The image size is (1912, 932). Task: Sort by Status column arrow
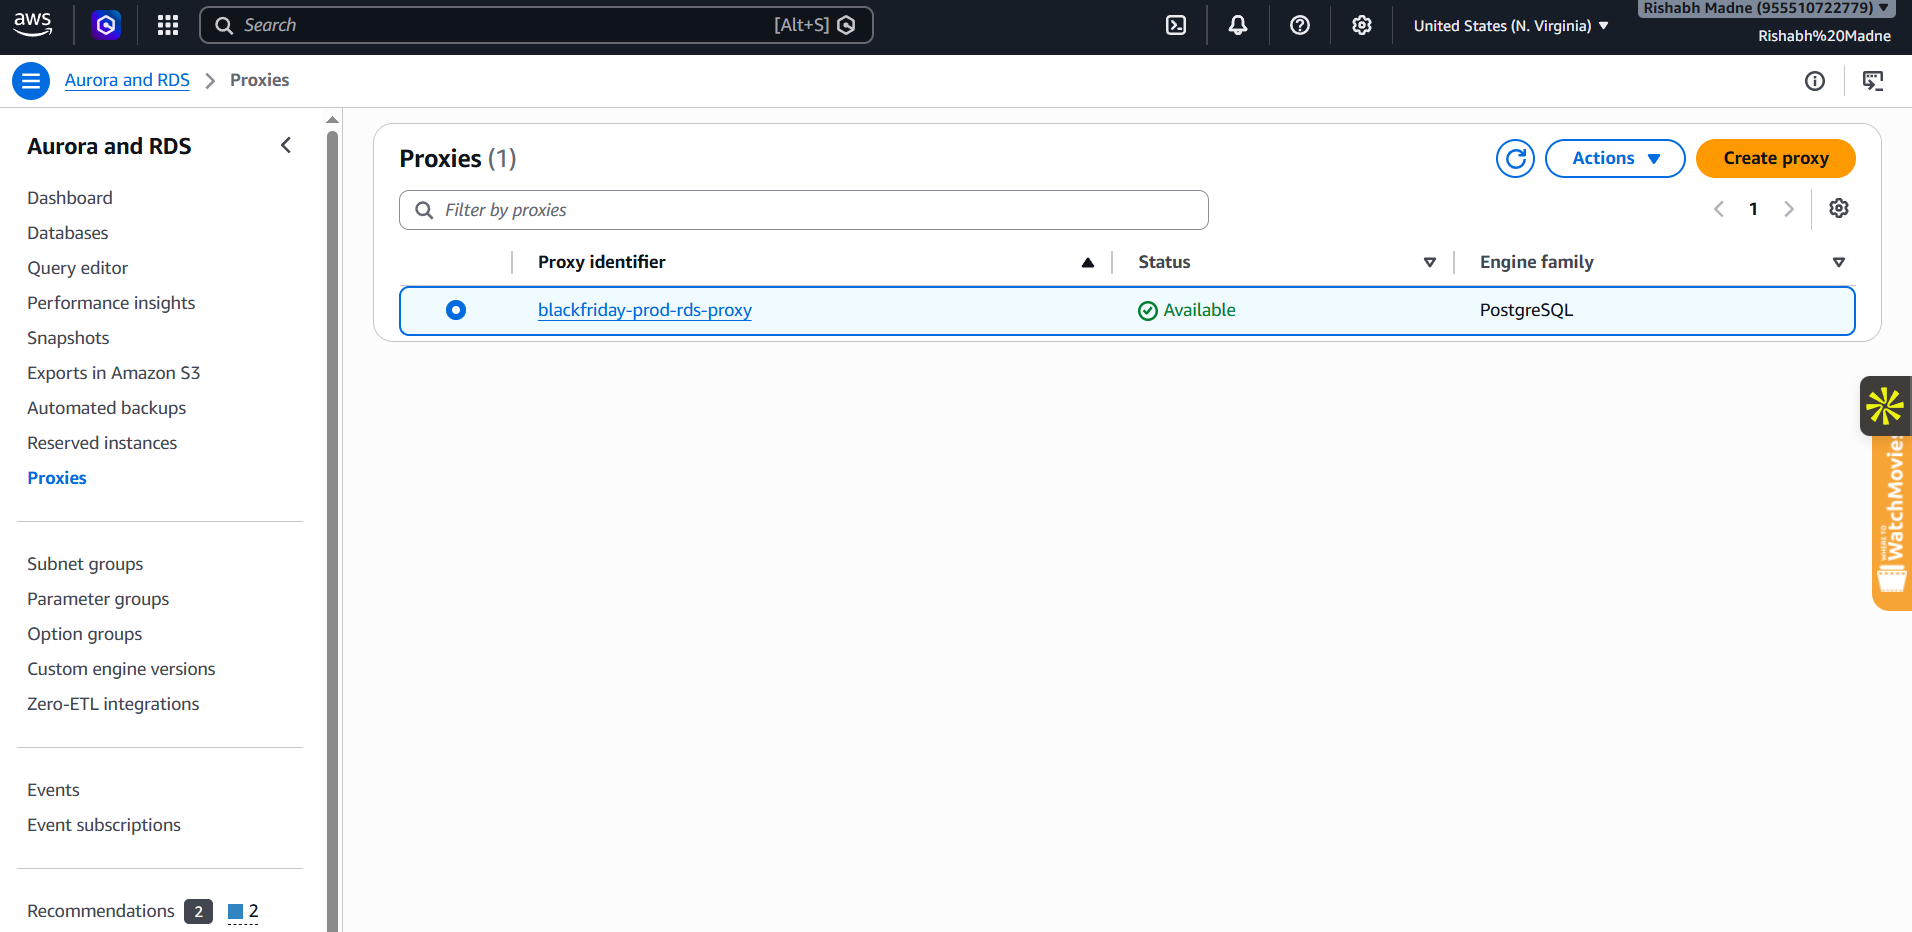tap(1430, 263)
